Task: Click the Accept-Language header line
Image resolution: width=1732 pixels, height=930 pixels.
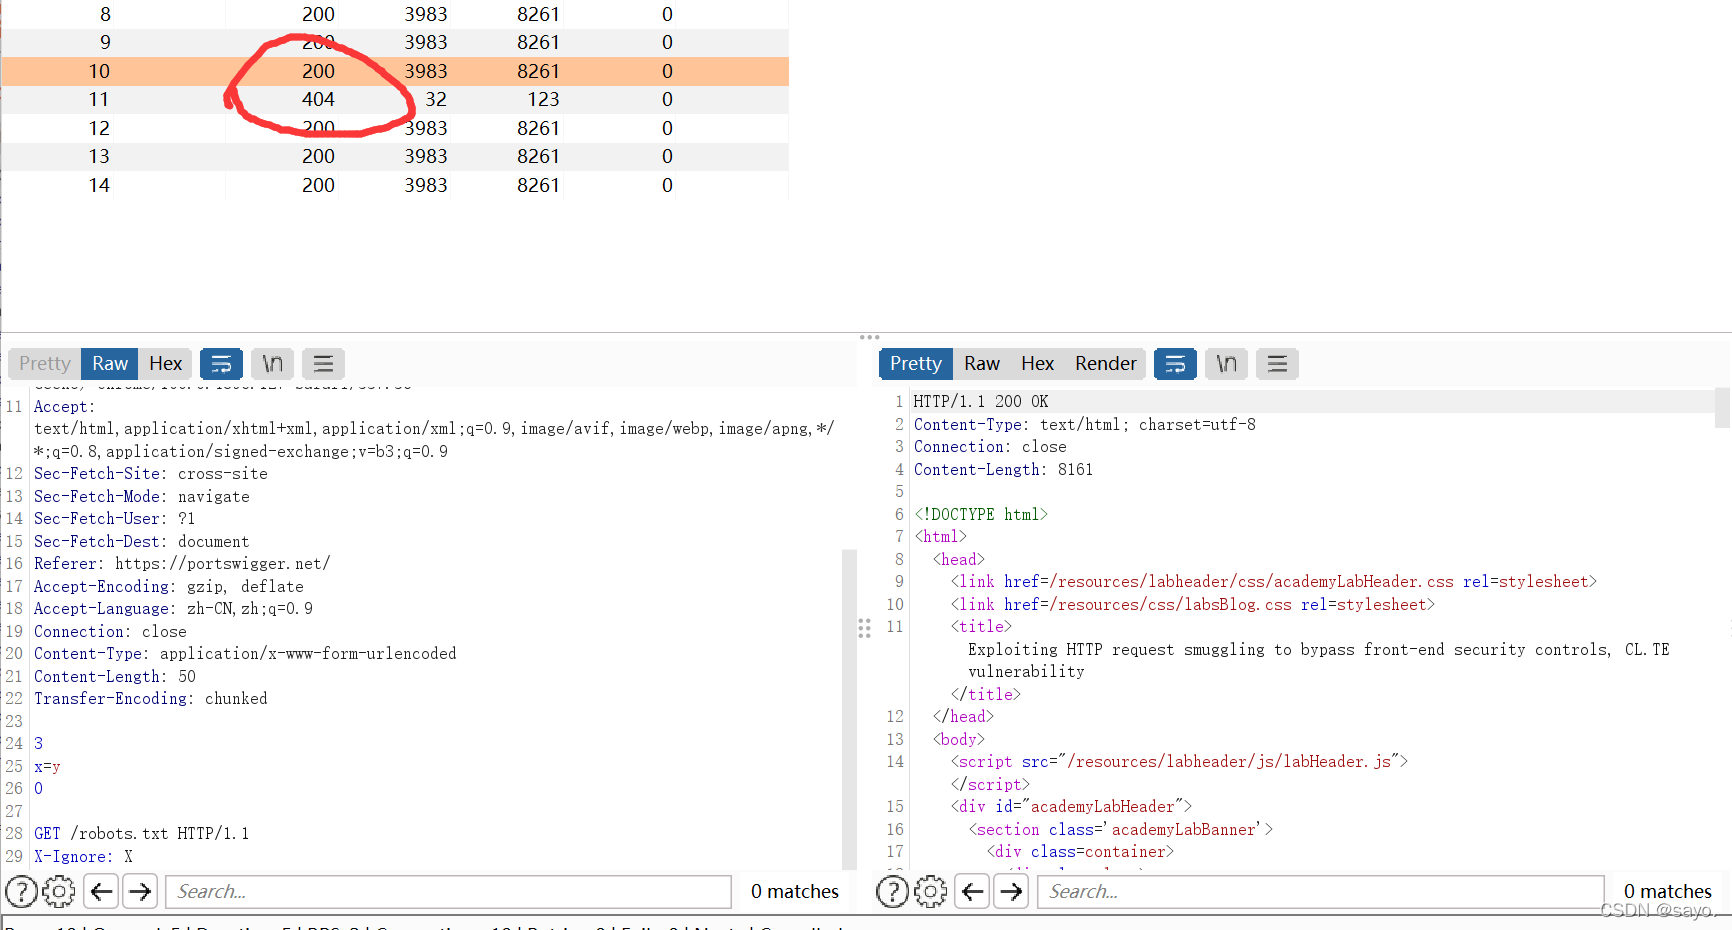Action: pos(173,608)
